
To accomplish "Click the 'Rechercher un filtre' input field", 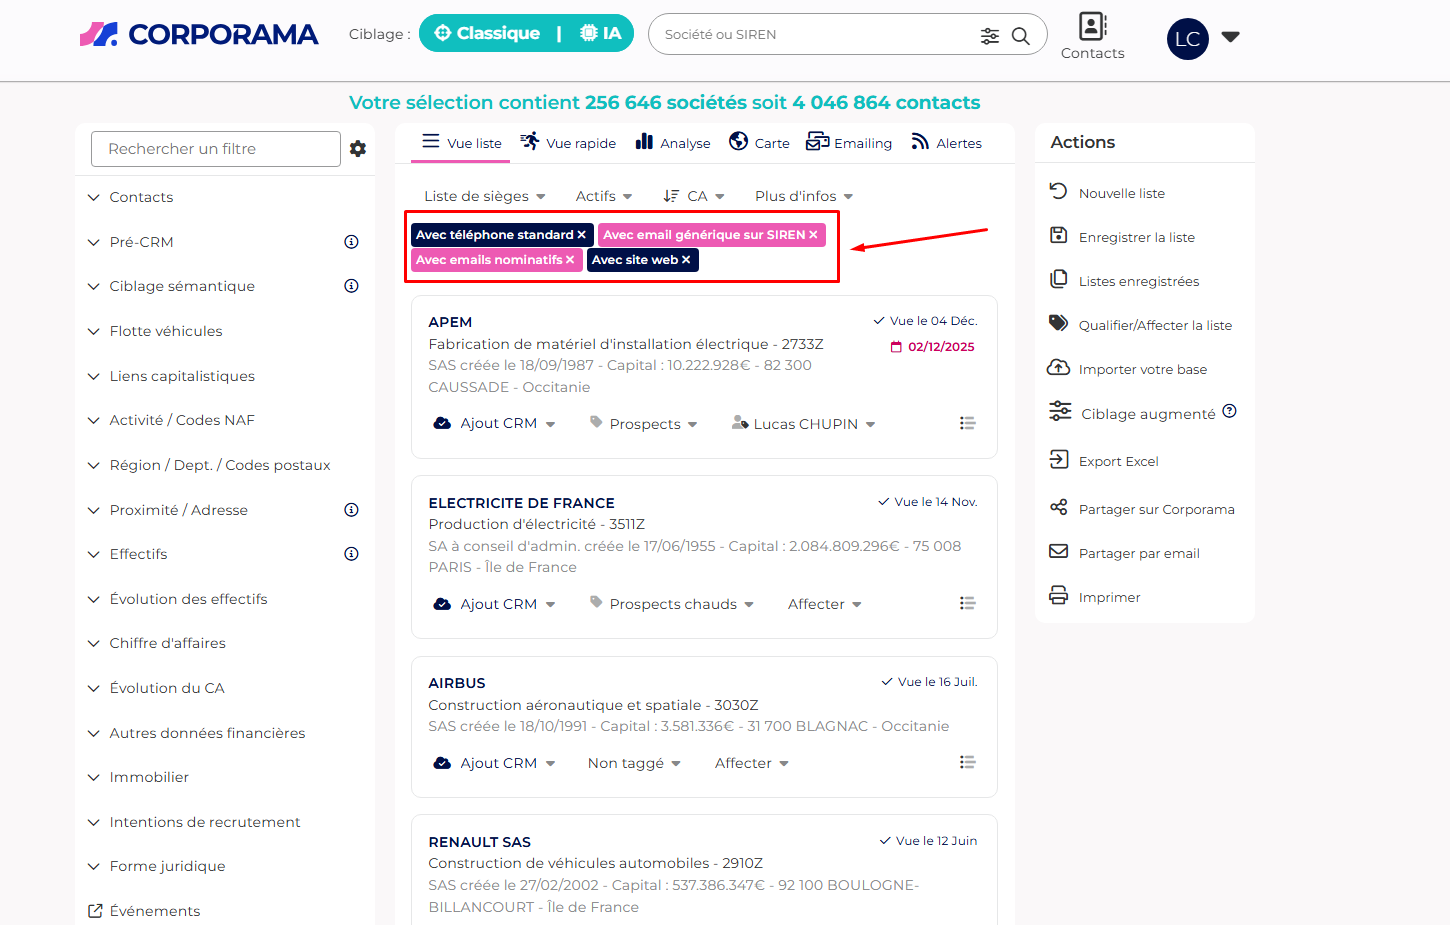I will coord(215,149).
